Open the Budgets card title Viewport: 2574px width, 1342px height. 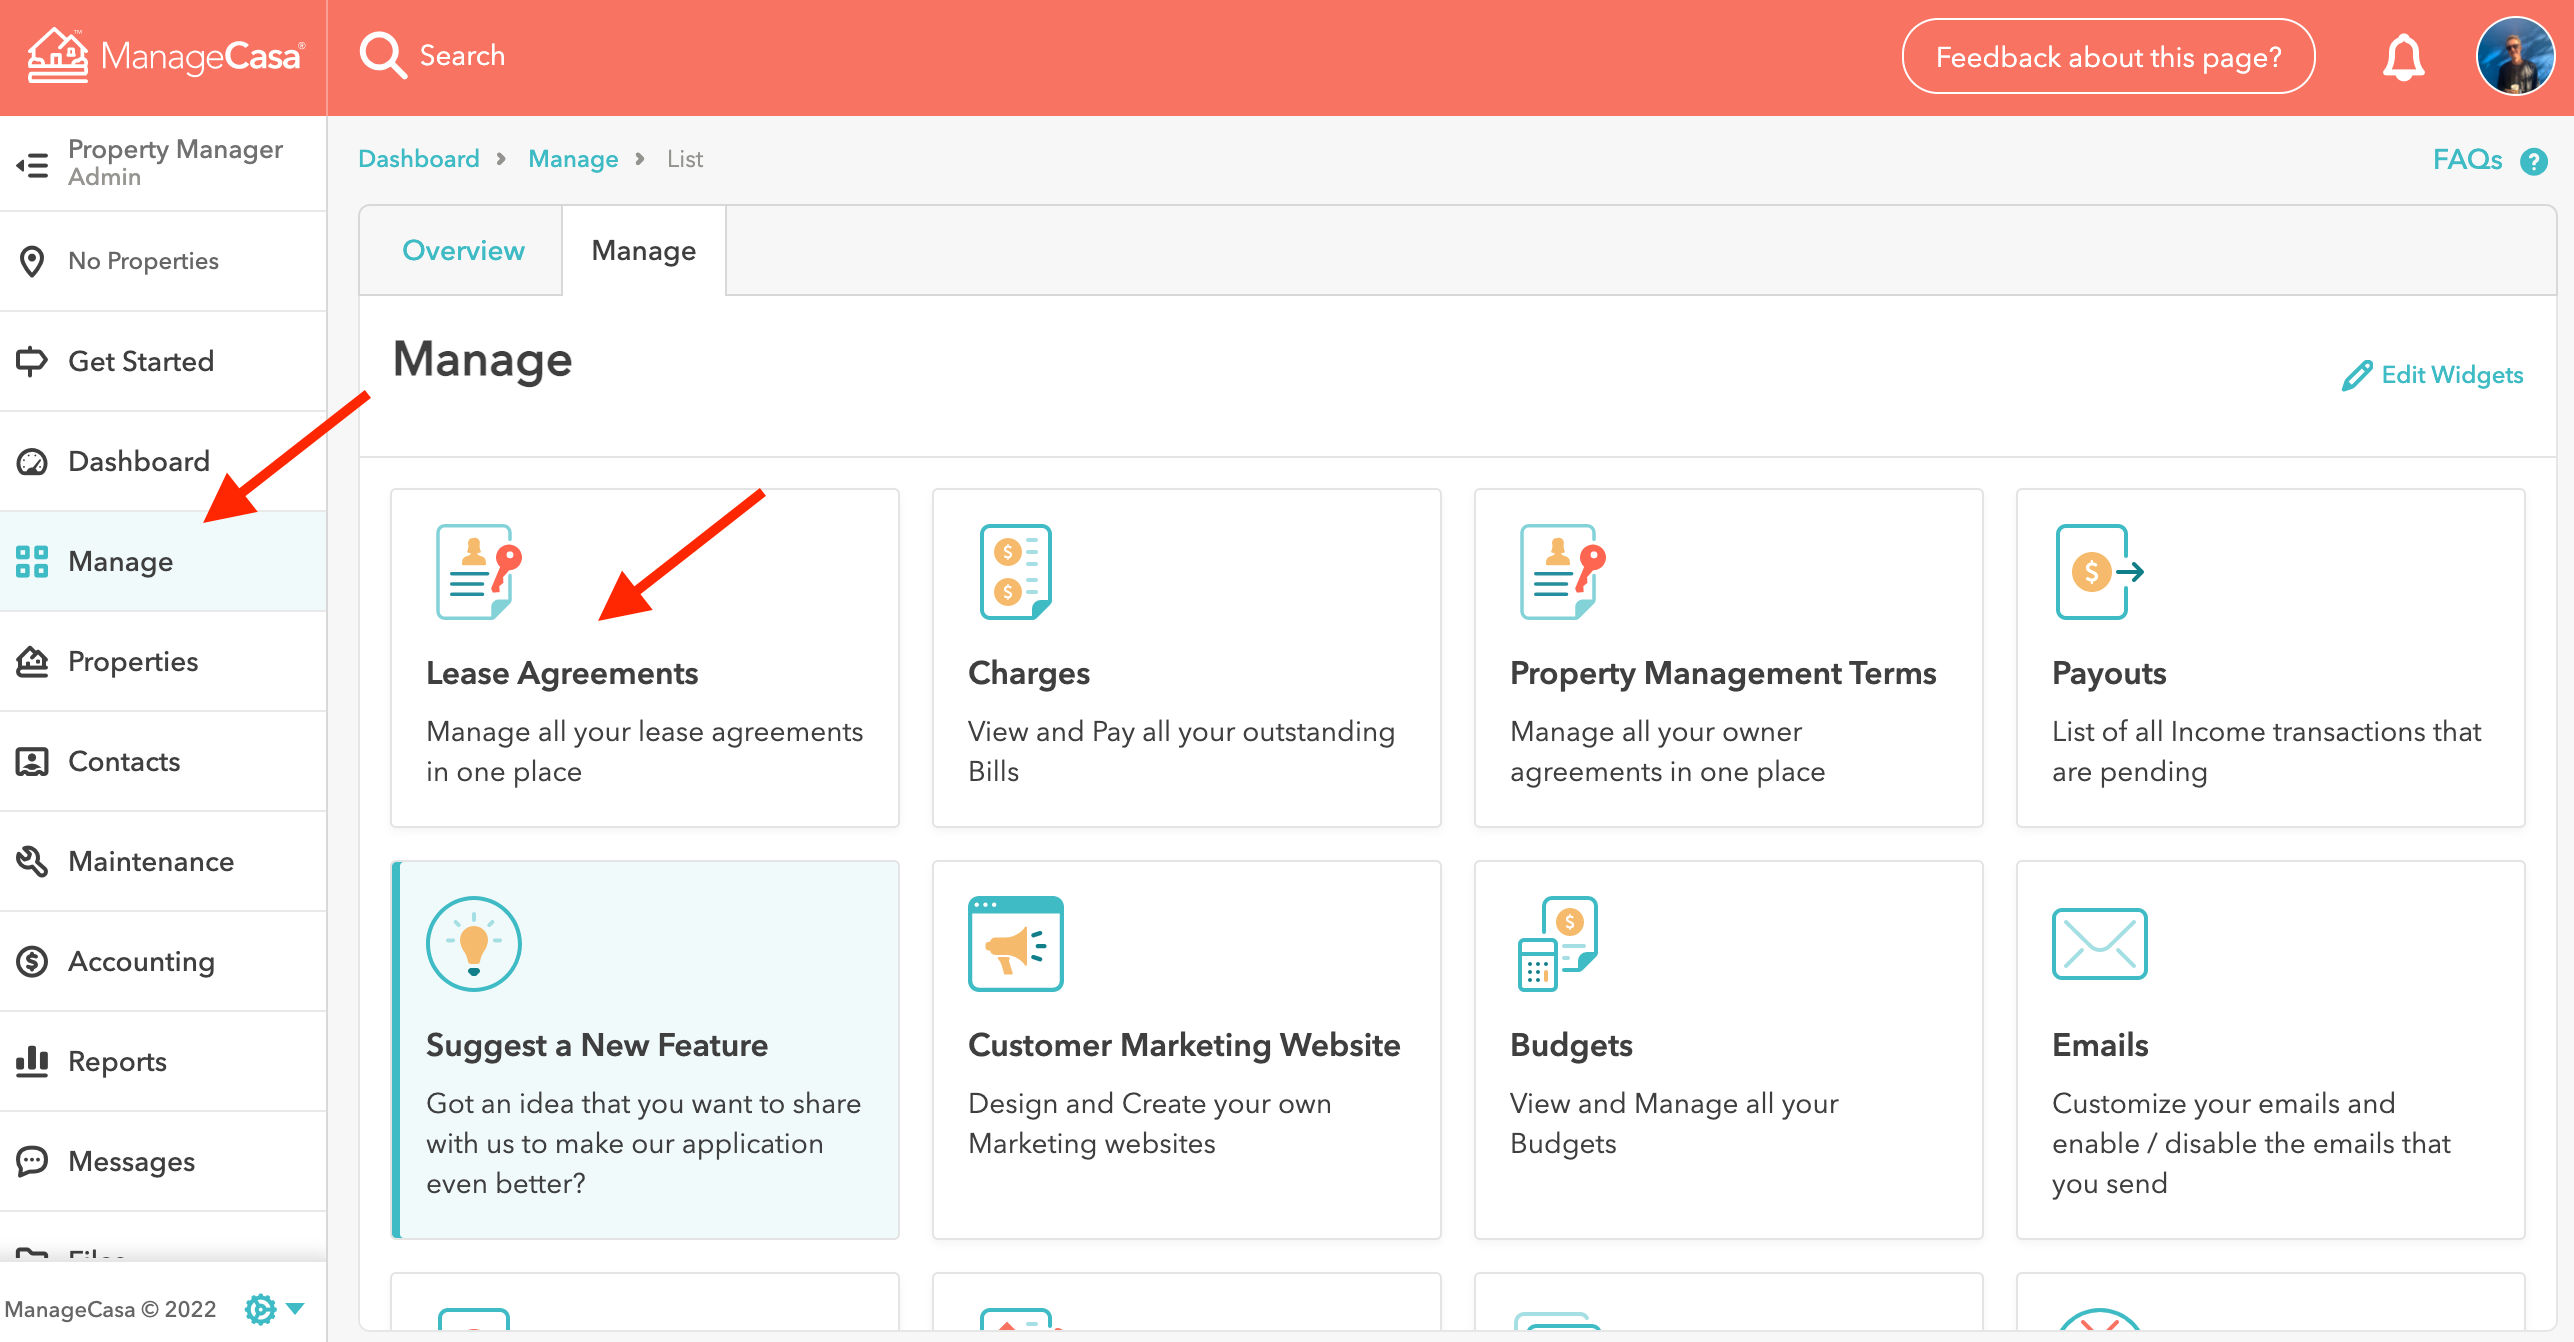[x=1571, y=1045]
